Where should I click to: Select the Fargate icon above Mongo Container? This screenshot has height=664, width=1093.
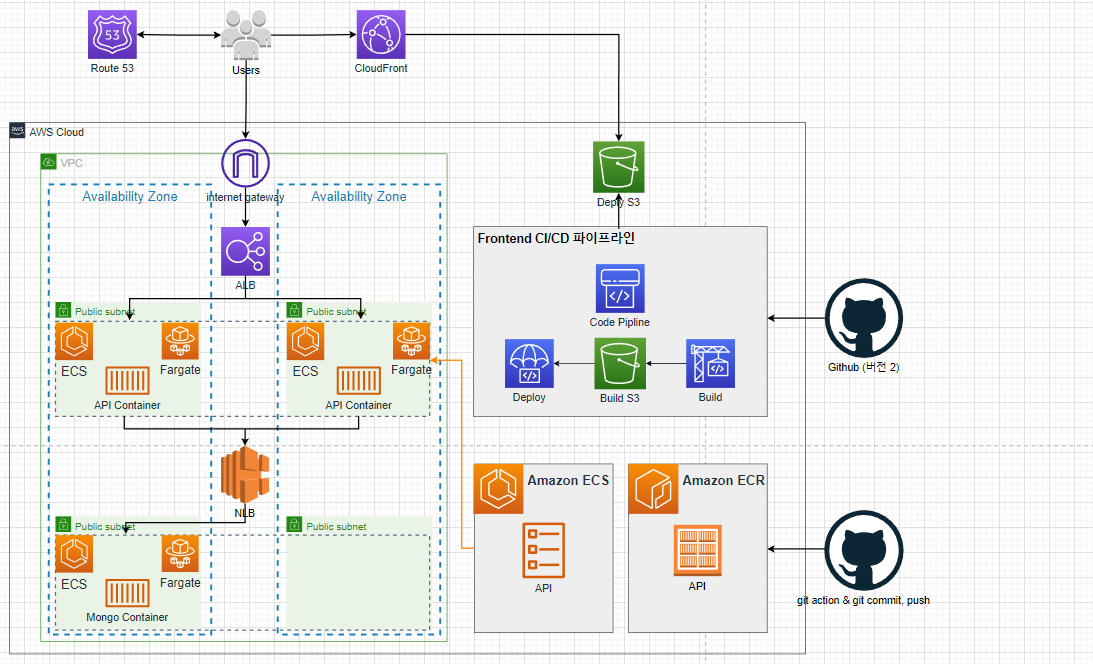pos(180,554)
